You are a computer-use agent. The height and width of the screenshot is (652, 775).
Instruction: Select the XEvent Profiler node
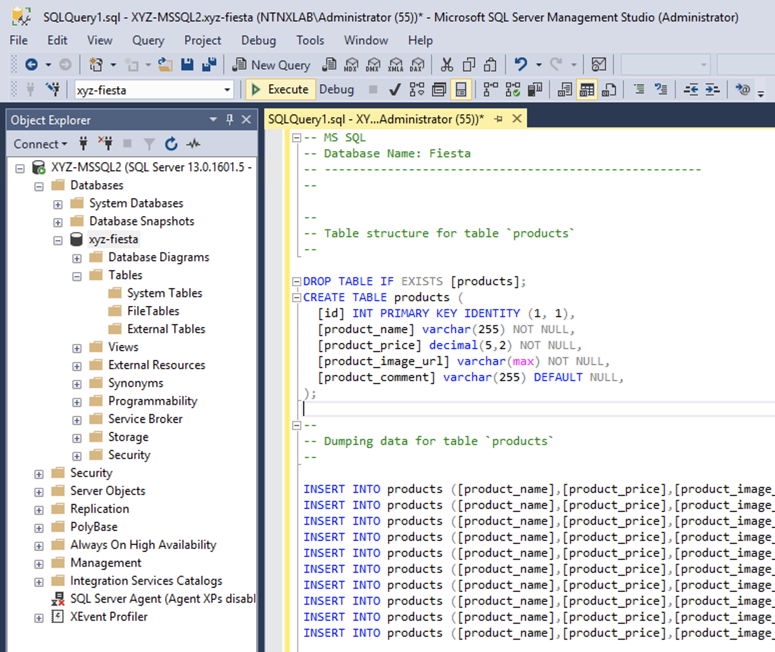pyautogui.click(x=109, y=616)
